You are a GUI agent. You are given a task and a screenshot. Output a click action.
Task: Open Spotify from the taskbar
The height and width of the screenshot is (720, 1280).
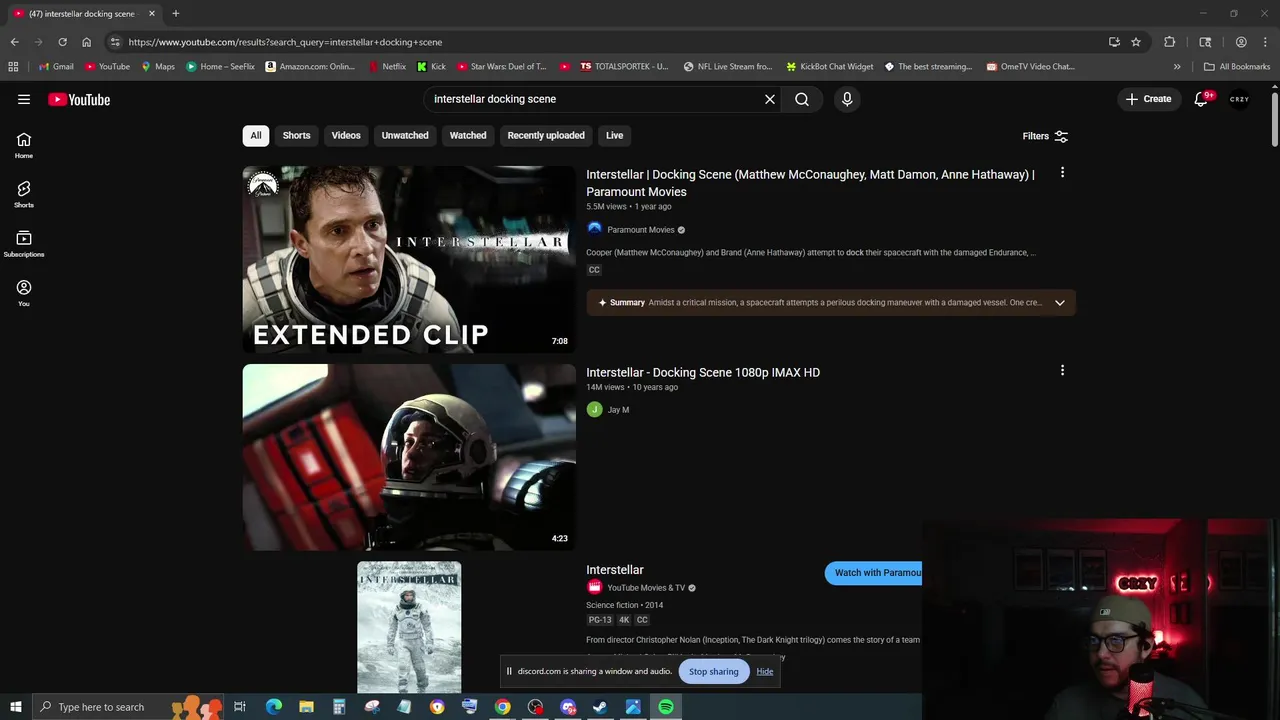(x=666, y=707)
